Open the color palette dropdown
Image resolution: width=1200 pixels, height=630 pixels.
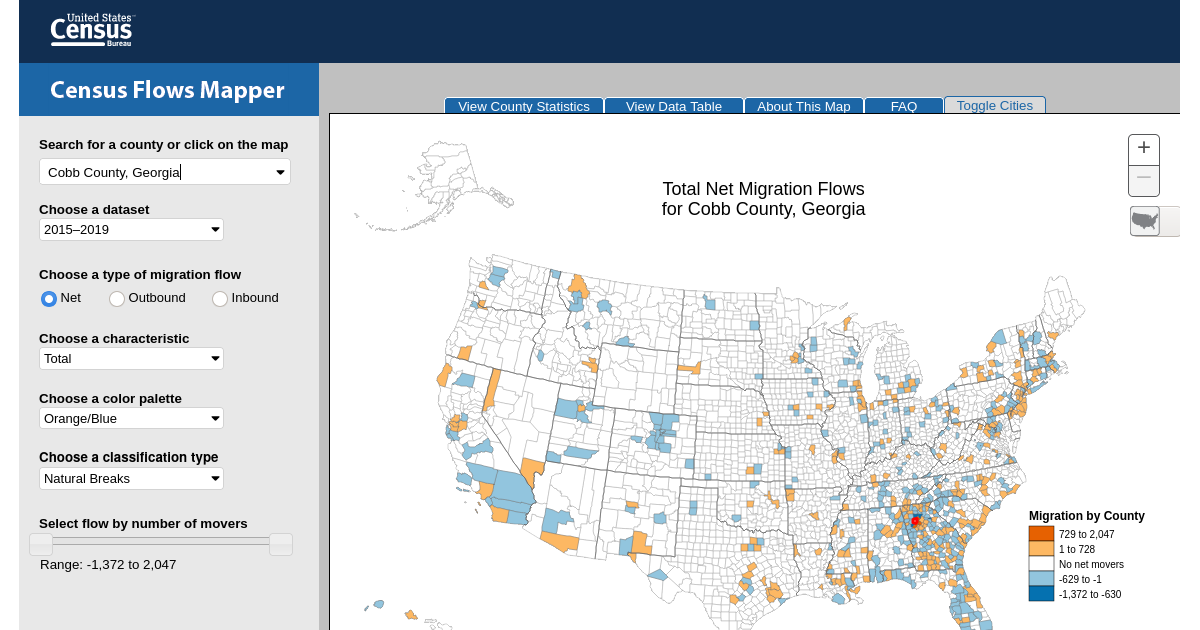click(x=131, y=418)
